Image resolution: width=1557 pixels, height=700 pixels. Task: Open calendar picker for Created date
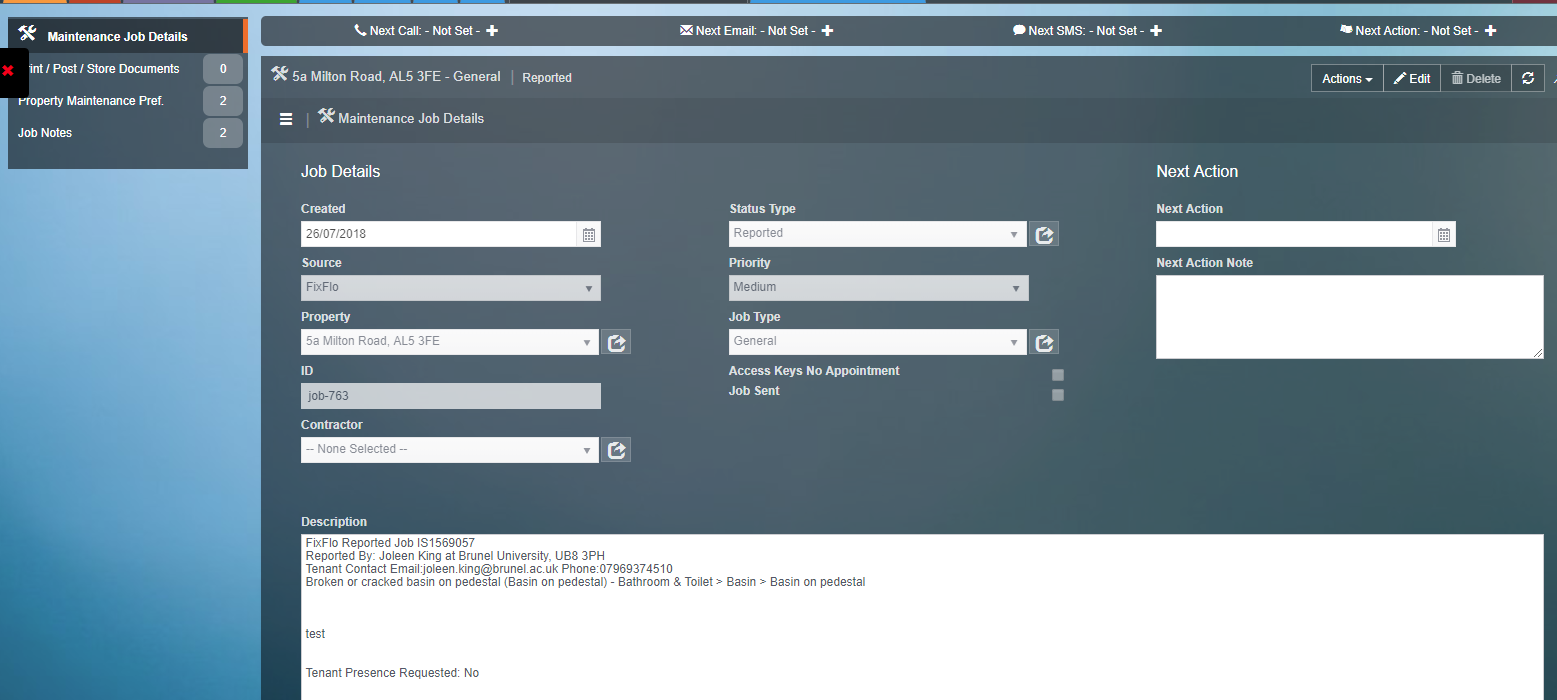(589, 235)
